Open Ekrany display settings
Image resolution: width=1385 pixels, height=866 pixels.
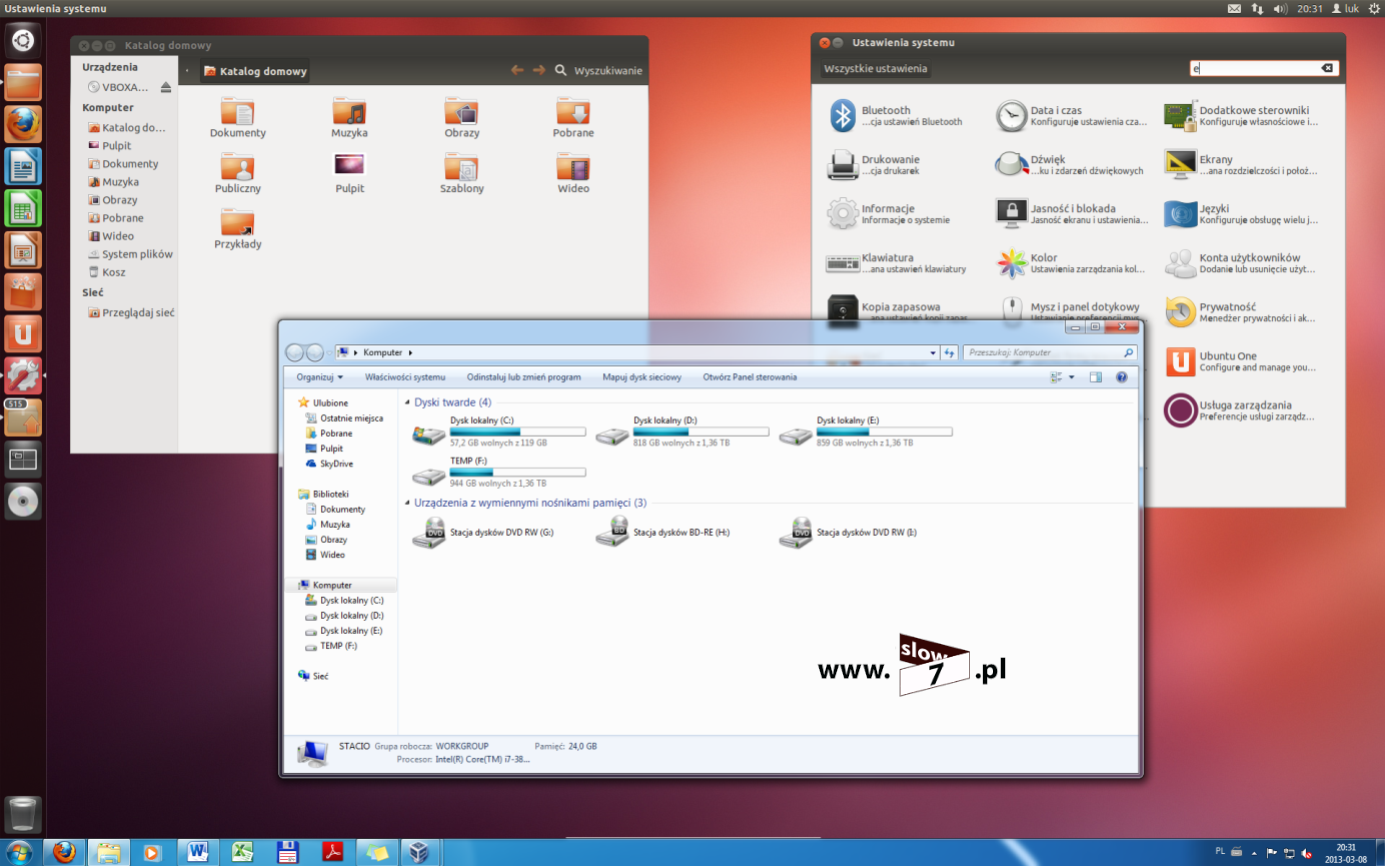click(1181, 165)
